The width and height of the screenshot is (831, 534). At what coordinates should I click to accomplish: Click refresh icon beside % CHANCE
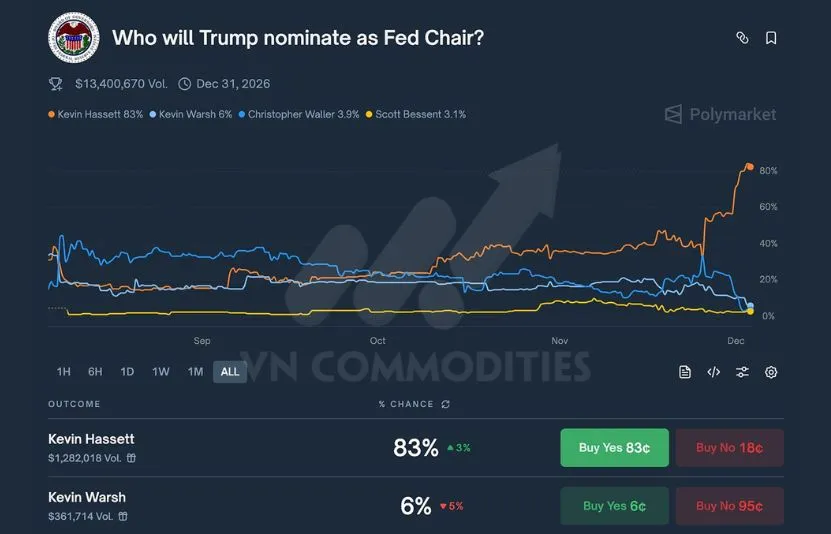point(445,404)
